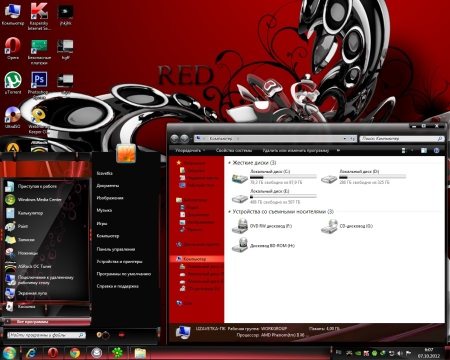
Task: Open the Упорядочить dropdown menu
Action: point(190,150)
